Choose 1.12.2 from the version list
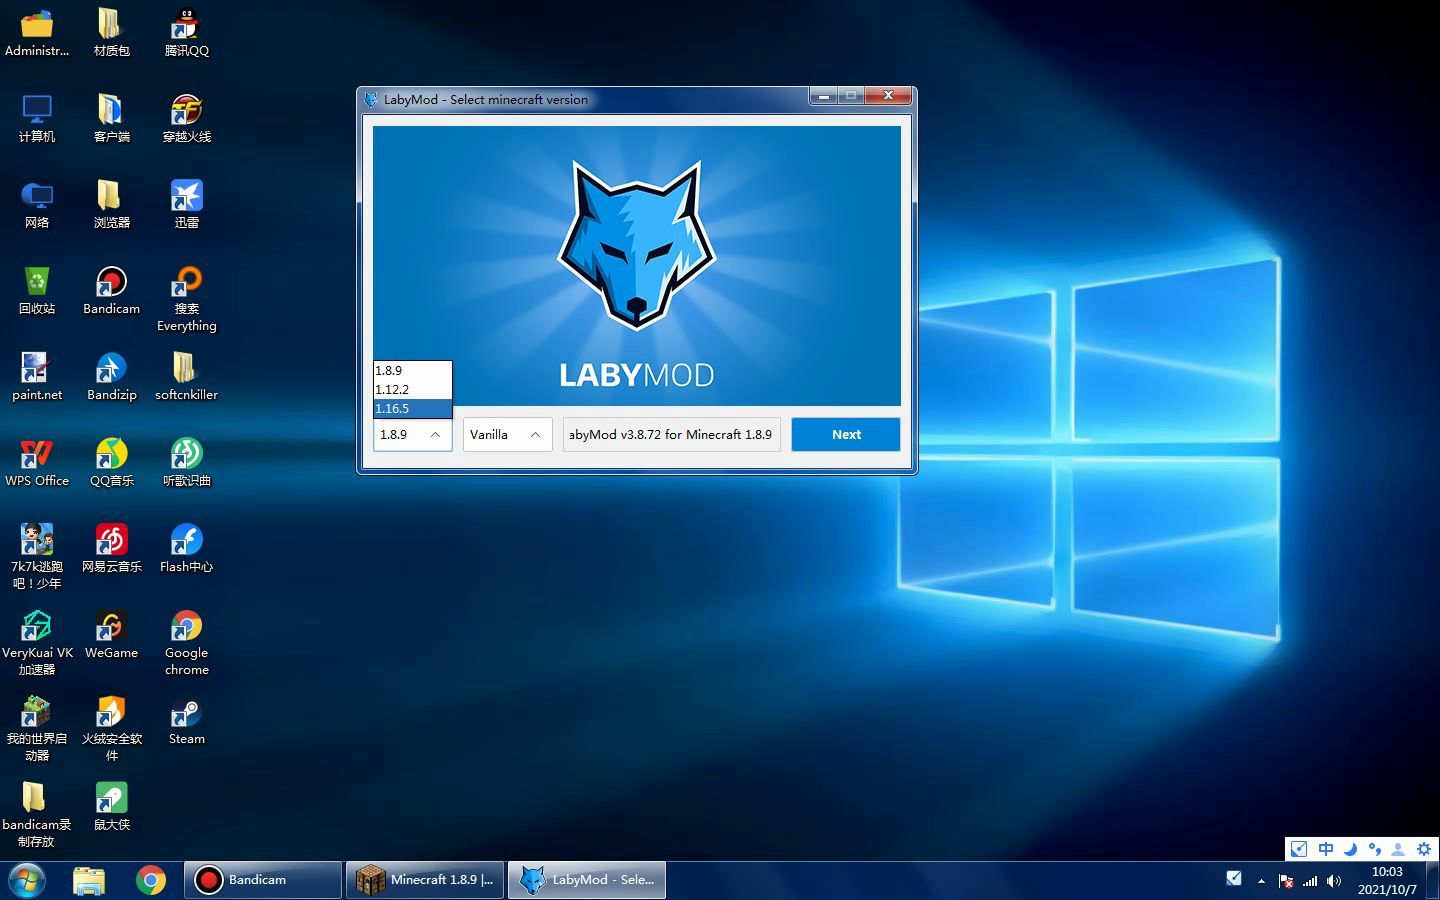This screenshot has width=1440, height=900. click(412, 389)
